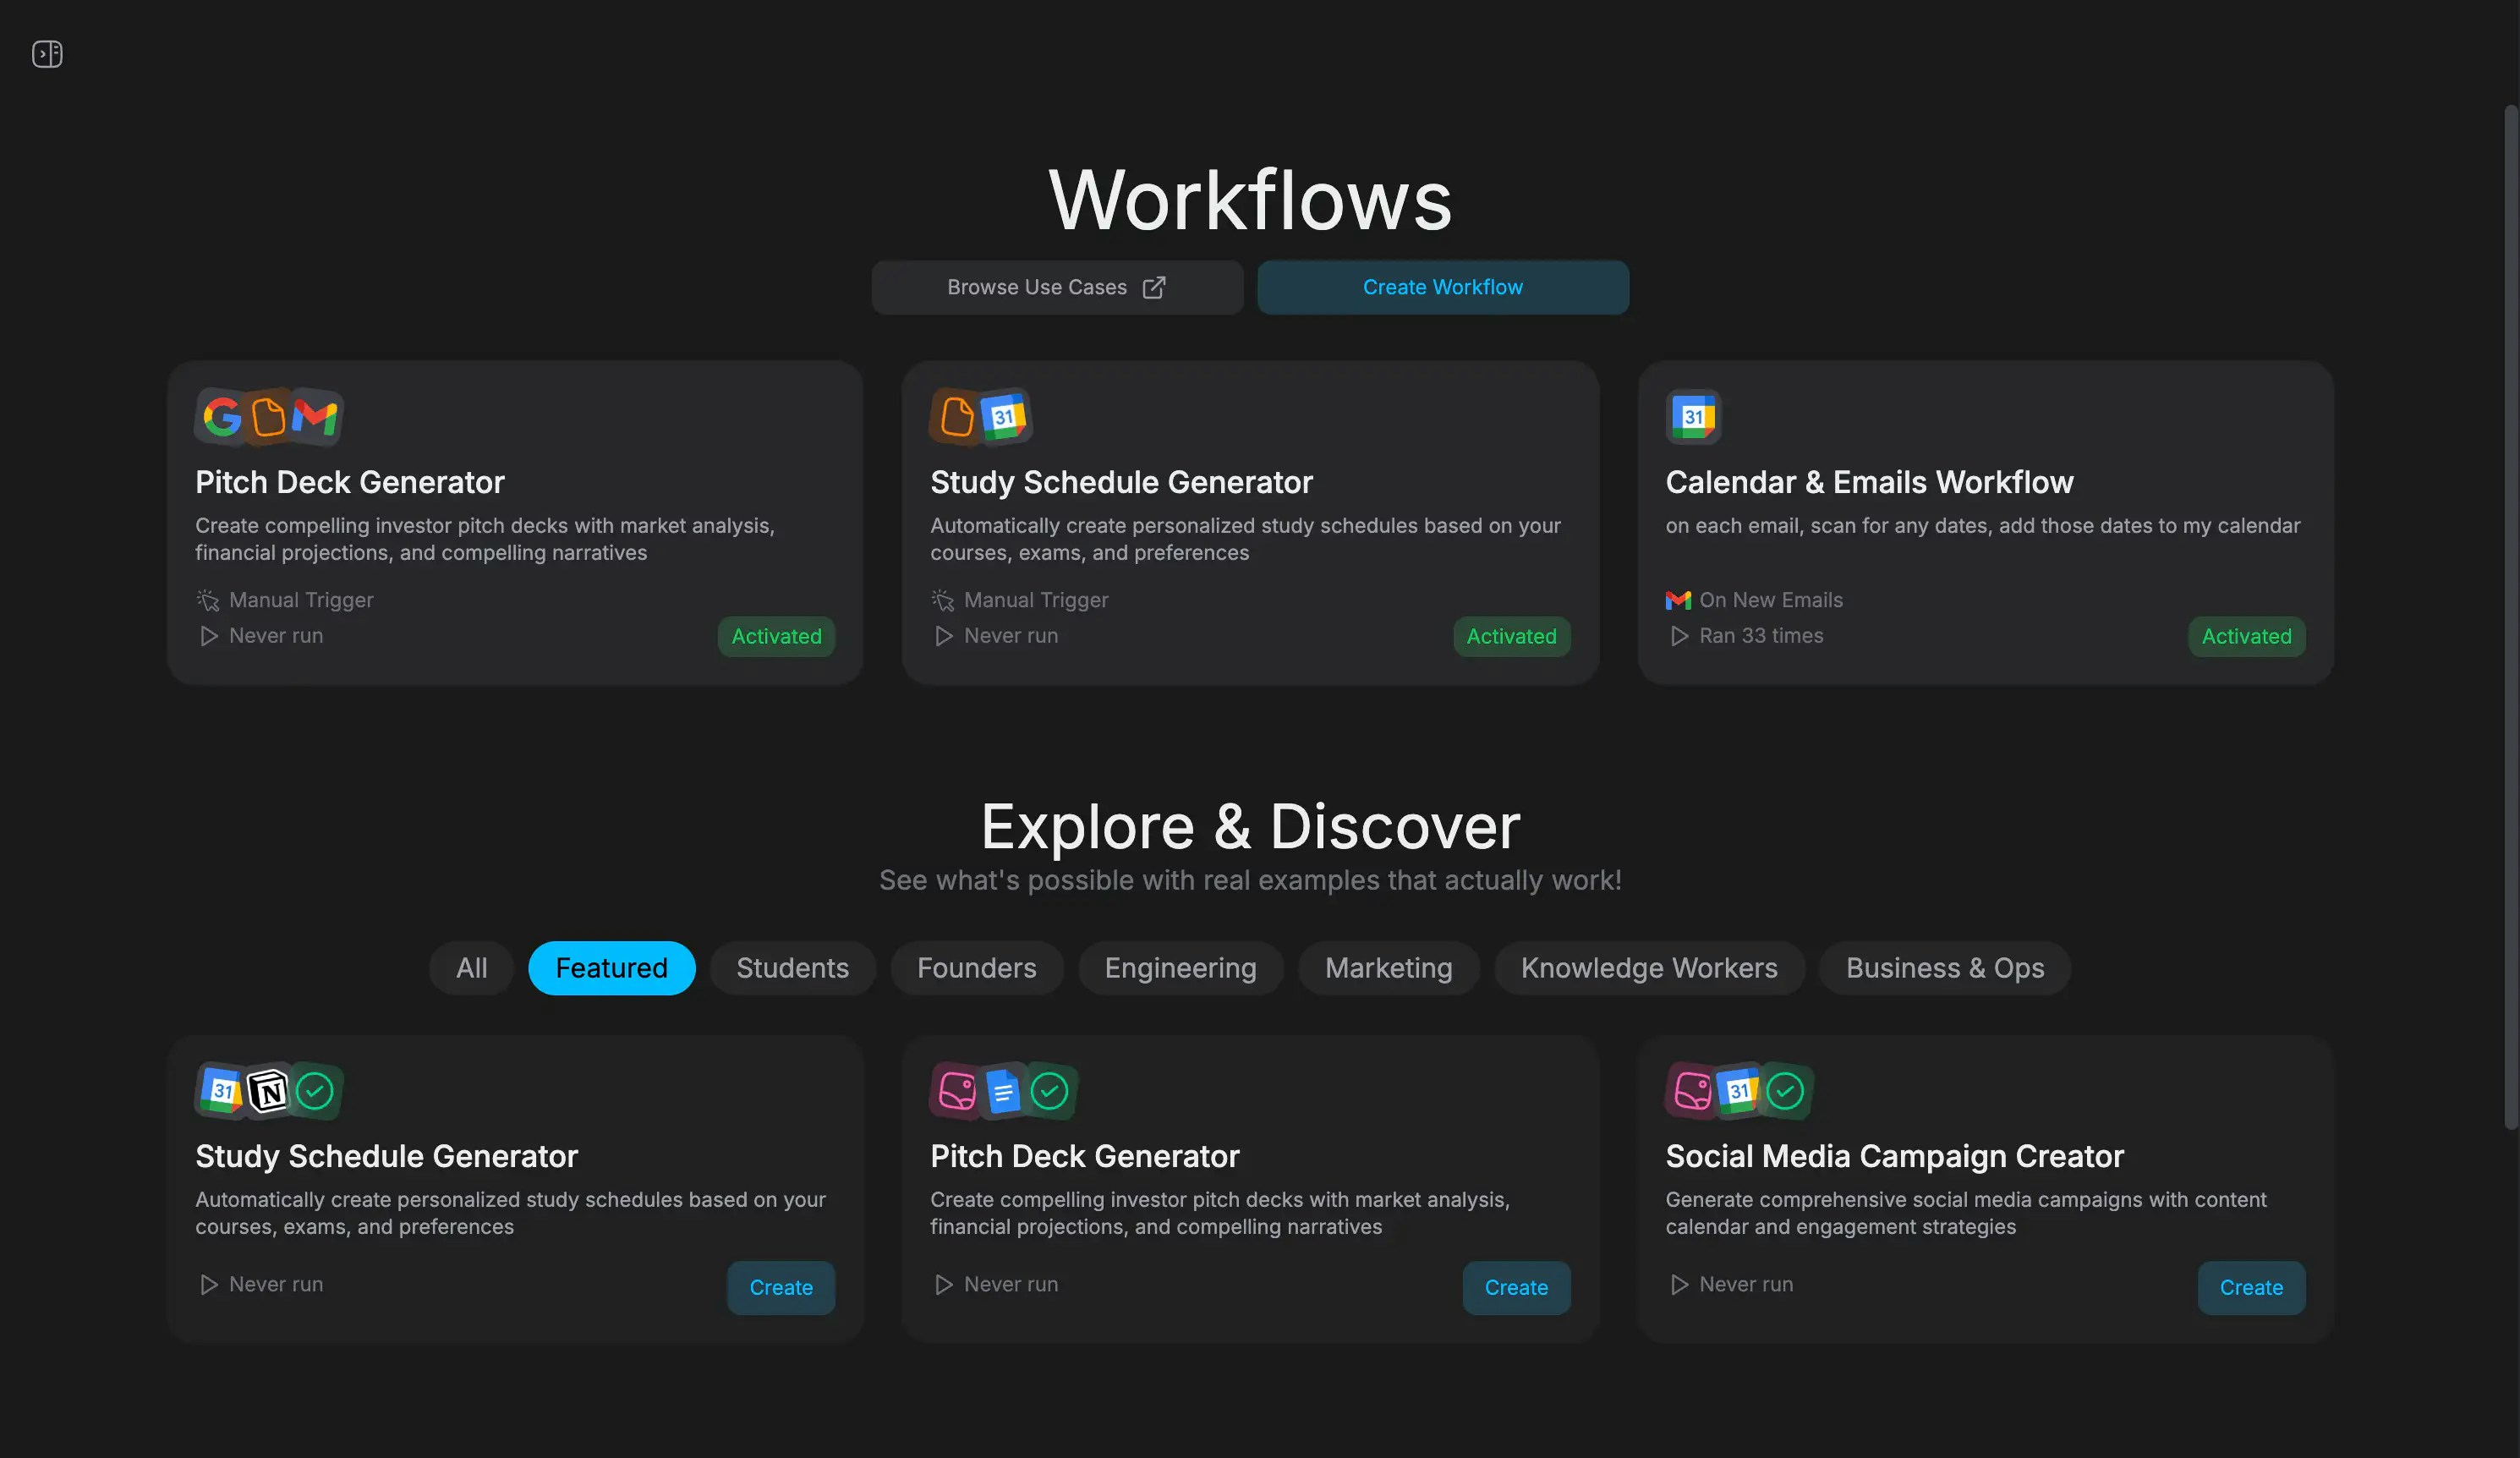Click the Create Workflow button
Viewport: 2520px width, 1458px height.
1443,287
